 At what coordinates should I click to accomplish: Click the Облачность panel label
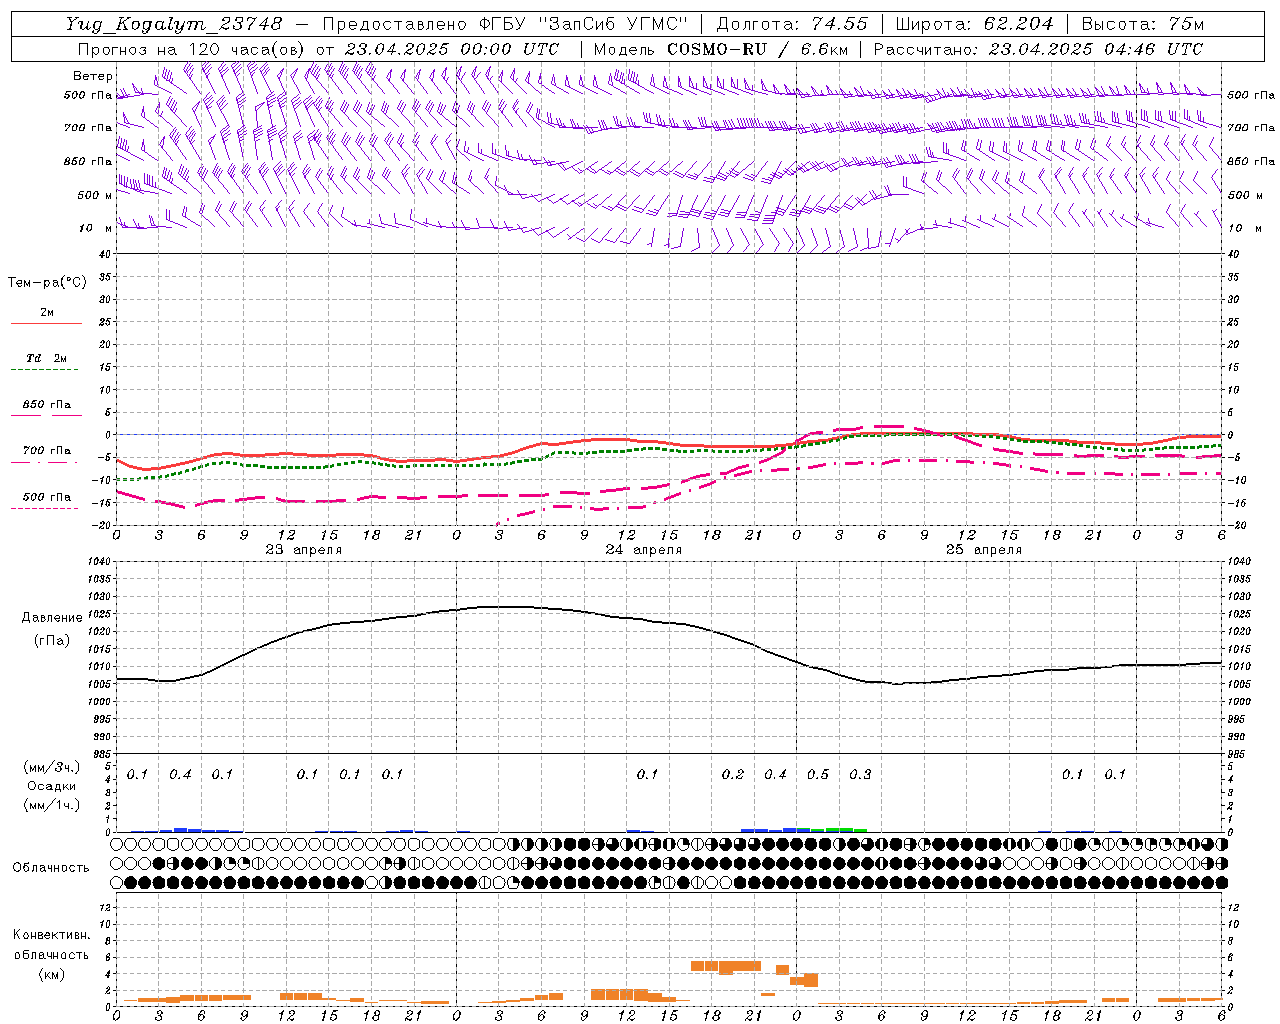tap(51, 867)
